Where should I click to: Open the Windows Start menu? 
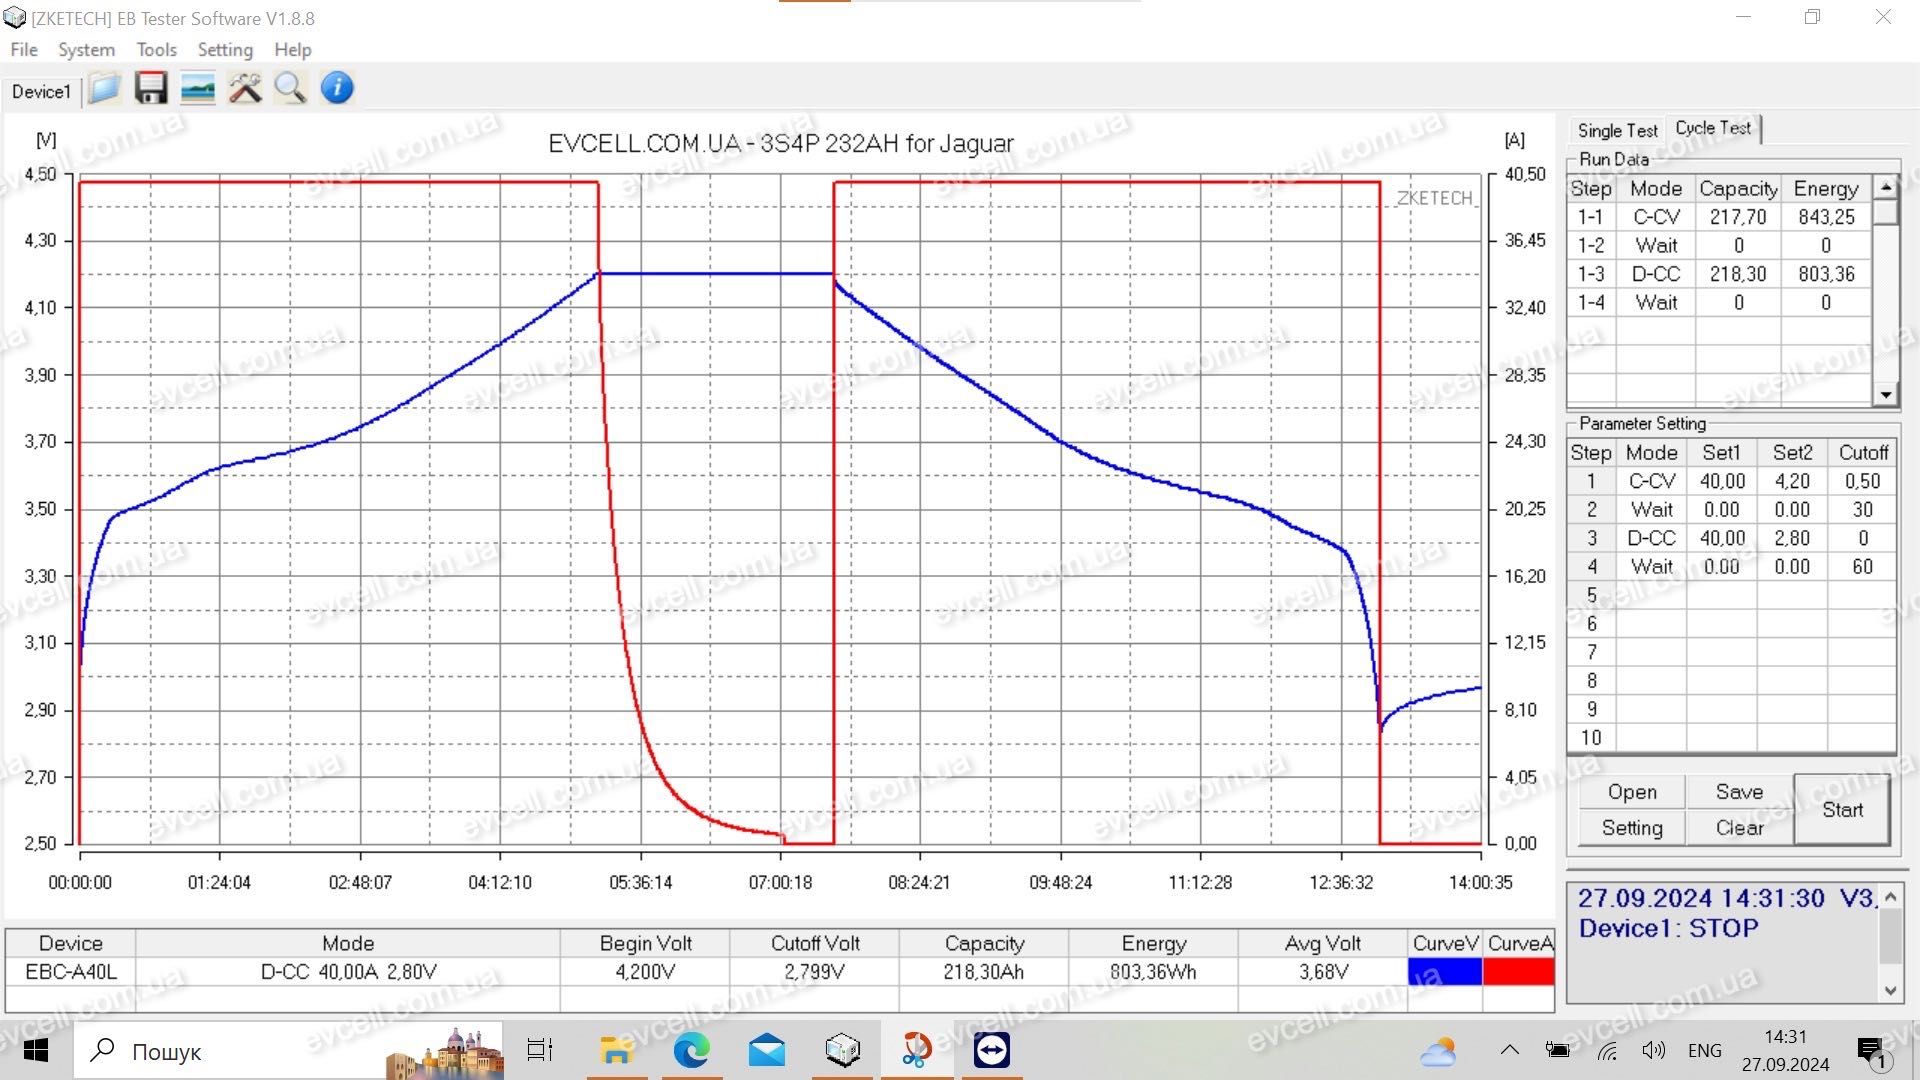pos(36,1050)
